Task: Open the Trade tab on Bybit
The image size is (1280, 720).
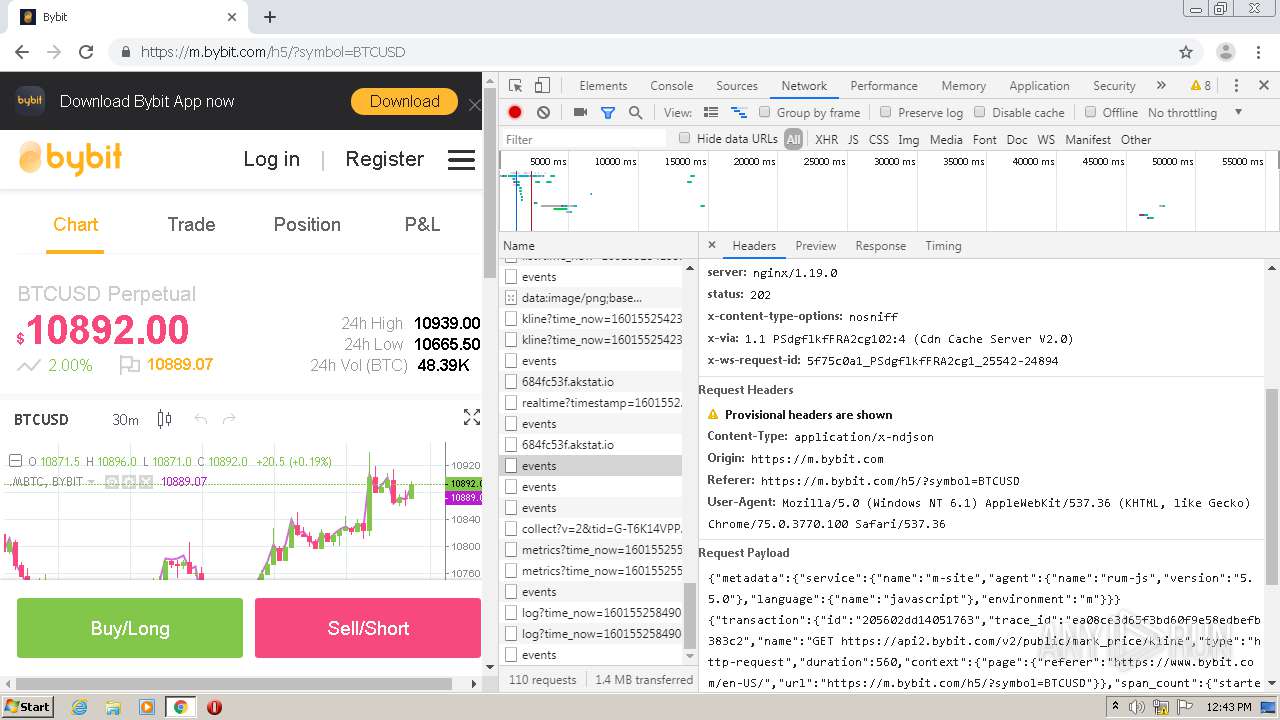Action: click(191, 225)
